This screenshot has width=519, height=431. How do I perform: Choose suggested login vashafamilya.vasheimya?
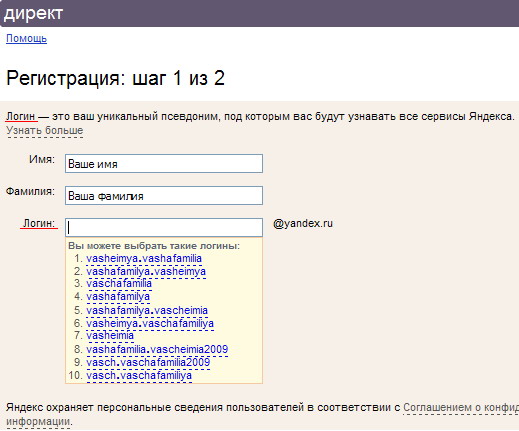coord(146,271)
